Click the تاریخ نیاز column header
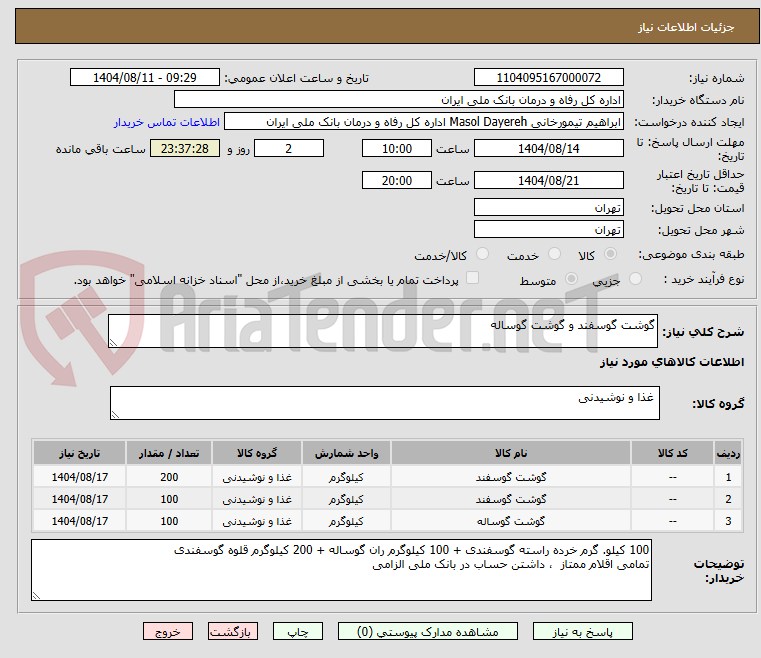This screenshot has width=761, height=658. (x=80, y=453)
